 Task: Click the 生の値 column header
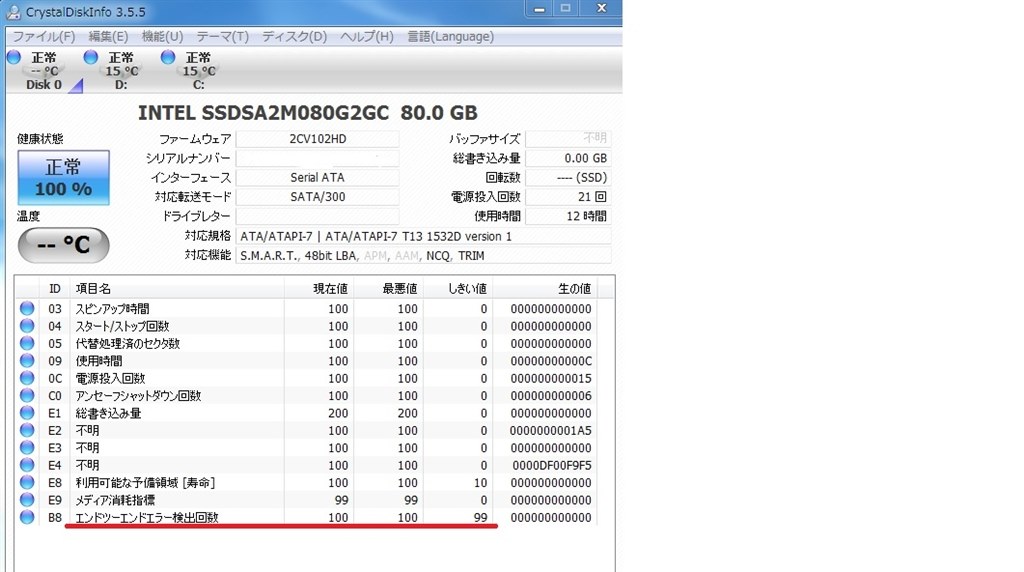tap(545, 289)
